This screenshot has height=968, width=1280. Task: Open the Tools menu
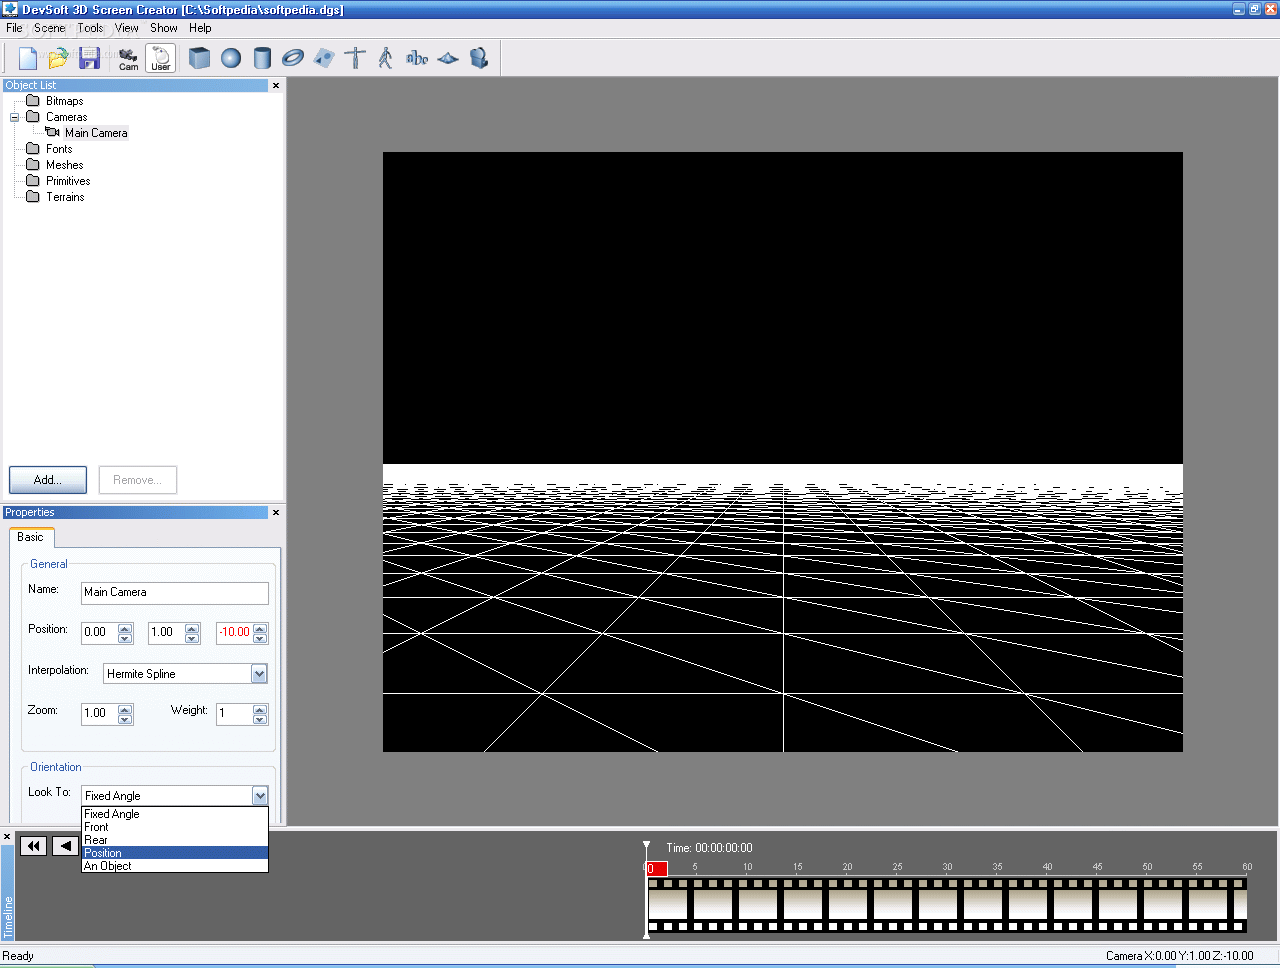pos(90,28)
